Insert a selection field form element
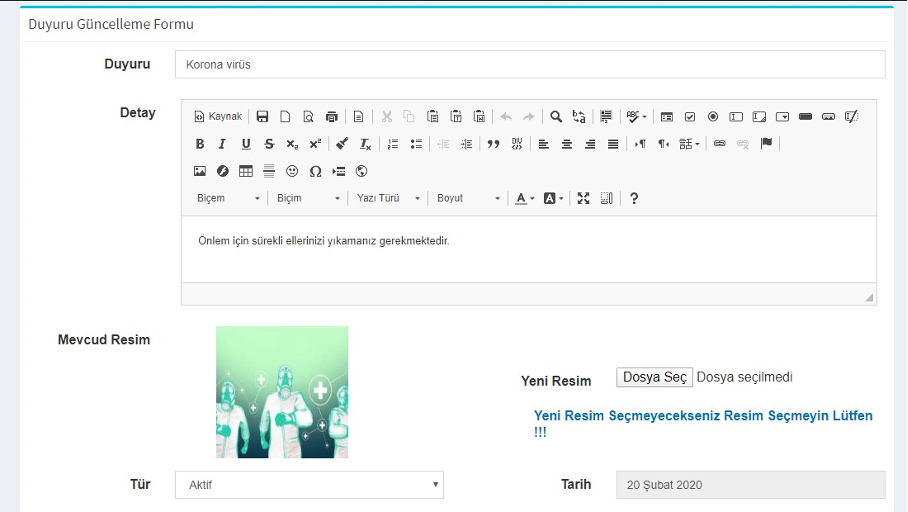 pos(782,116)
